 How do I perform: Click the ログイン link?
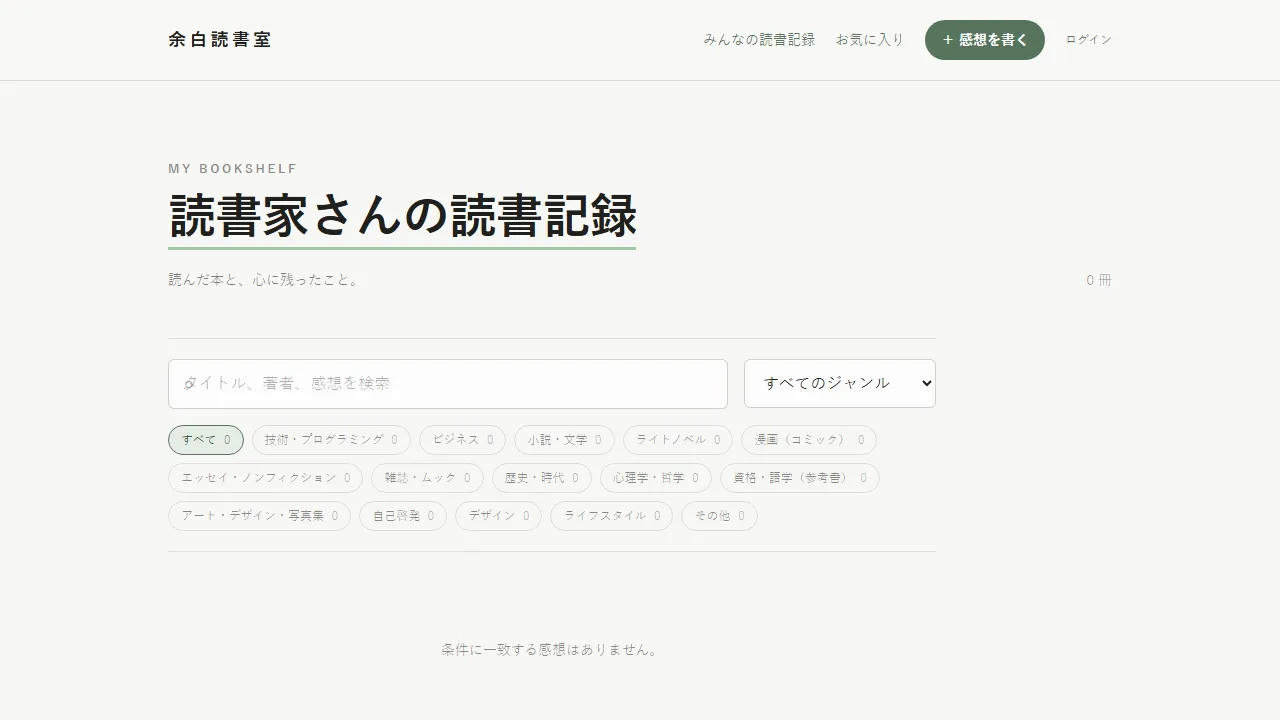click(x=1088, y=40)
